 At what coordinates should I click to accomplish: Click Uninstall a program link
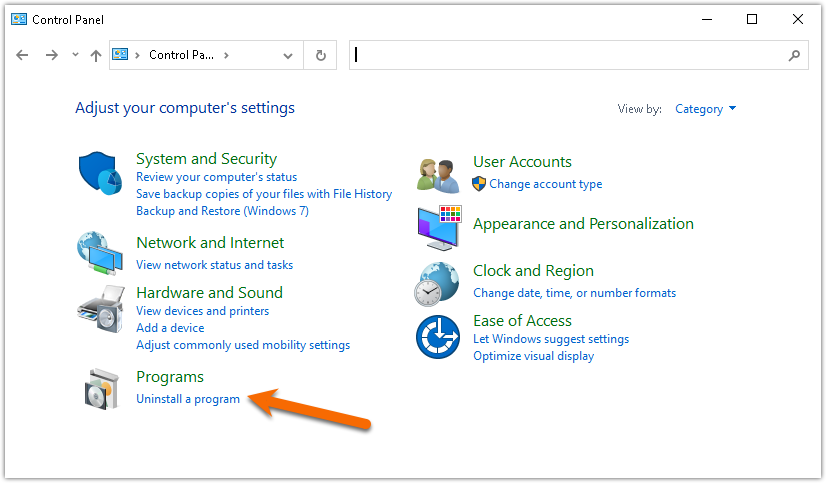(x=188, y=399)
